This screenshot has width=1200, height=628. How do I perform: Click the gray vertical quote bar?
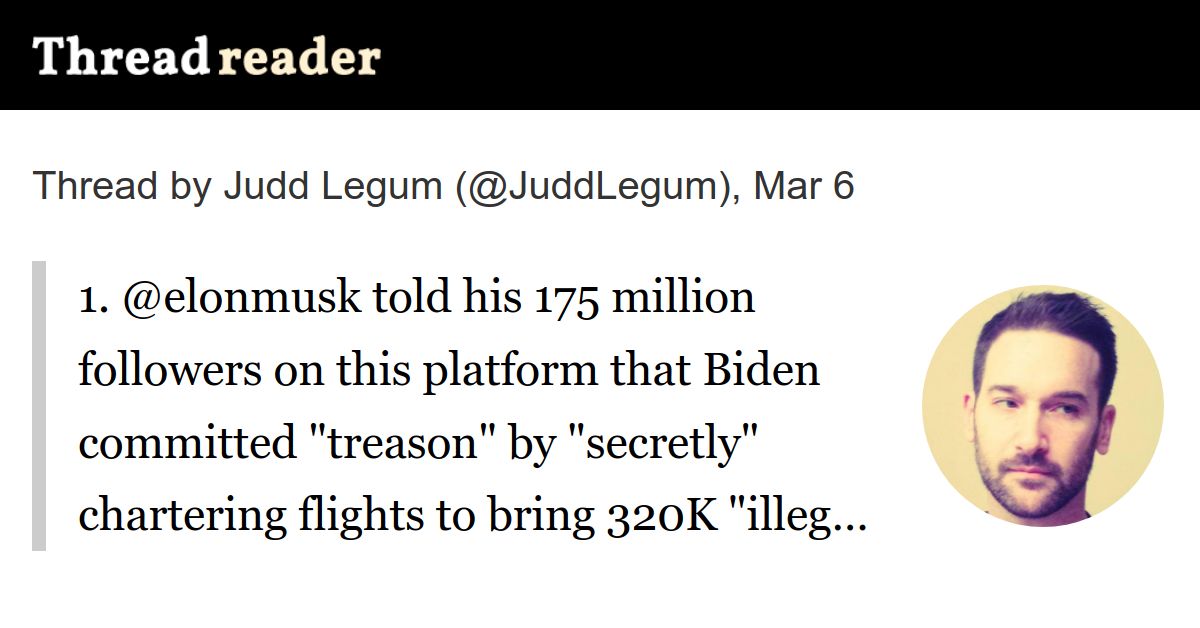pos(39,406)
